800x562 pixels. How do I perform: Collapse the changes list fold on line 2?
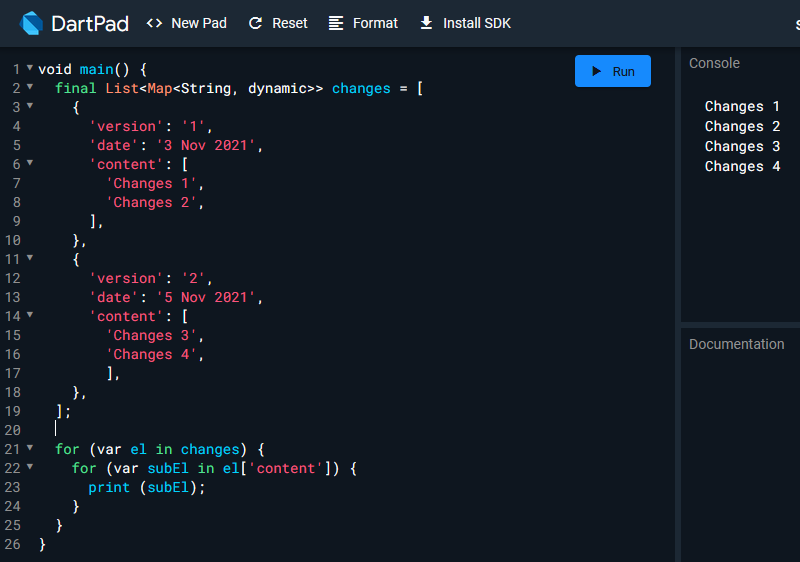(30, 87)
